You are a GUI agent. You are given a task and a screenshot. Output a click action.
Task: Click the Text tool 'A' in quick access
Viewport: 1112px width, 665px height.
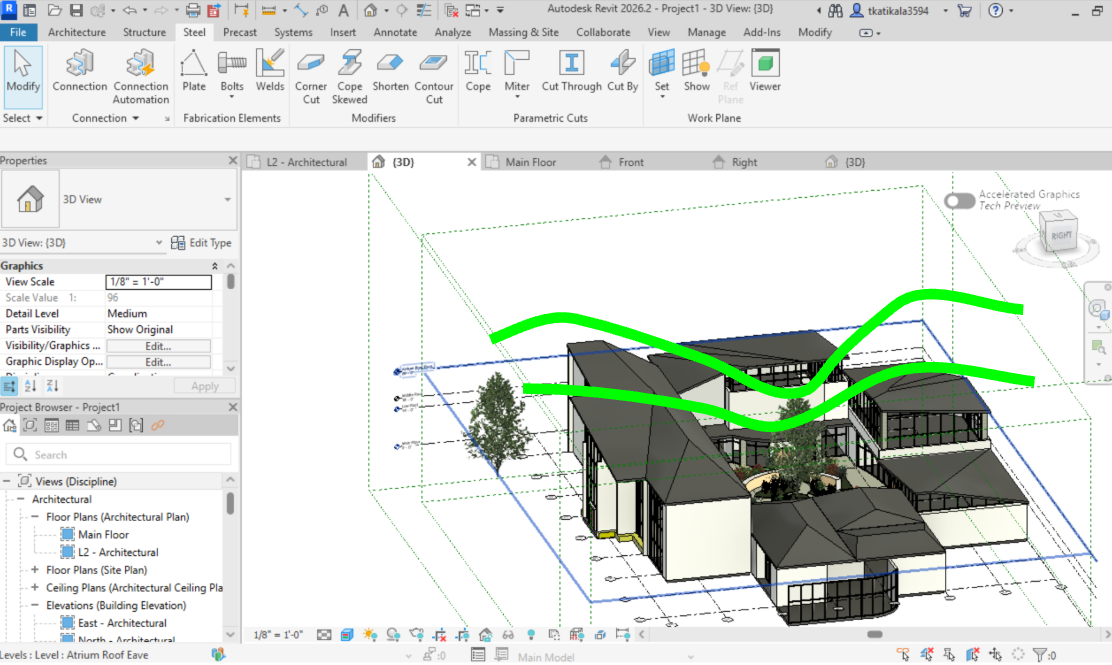pos(343,11)
